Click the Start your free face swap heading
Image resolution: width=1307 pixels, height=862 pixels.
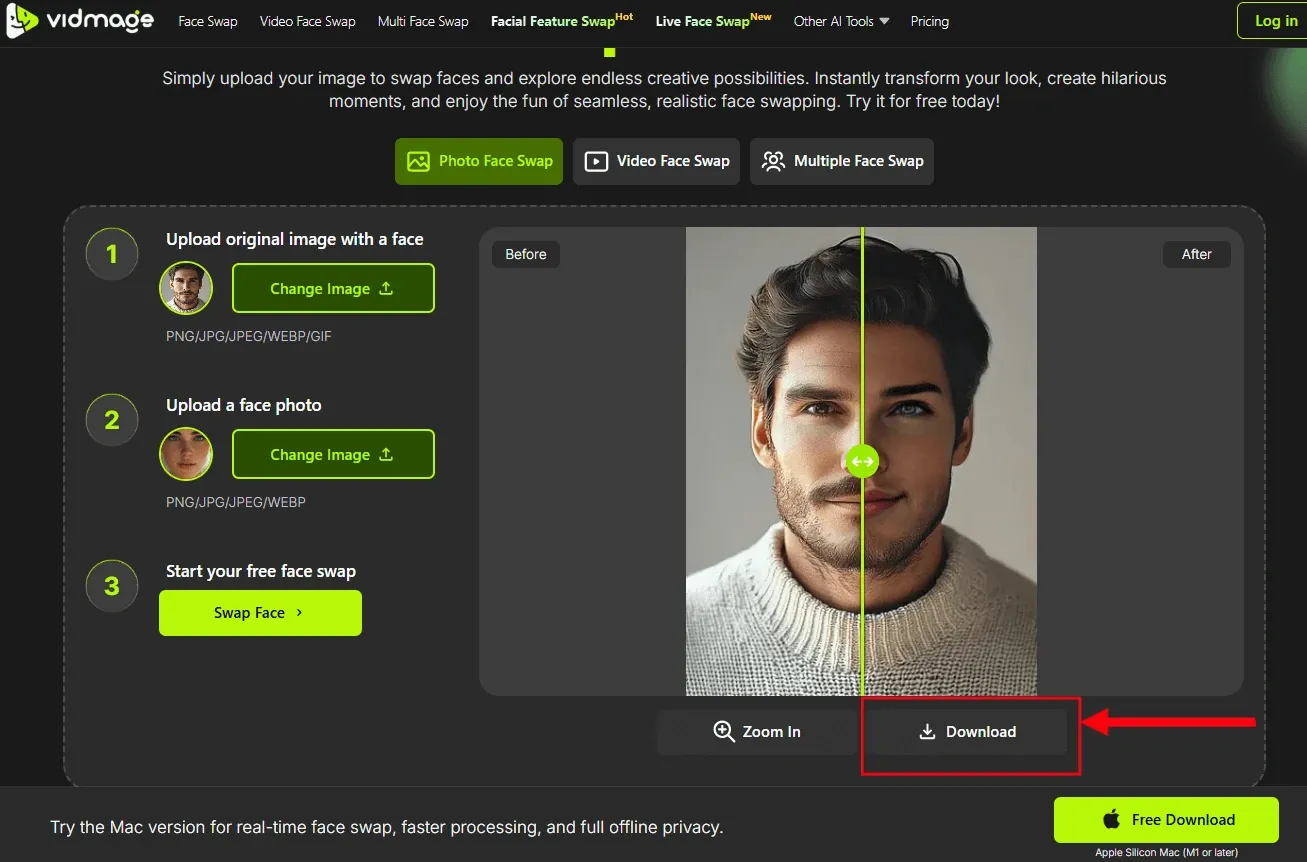[261, 571]
